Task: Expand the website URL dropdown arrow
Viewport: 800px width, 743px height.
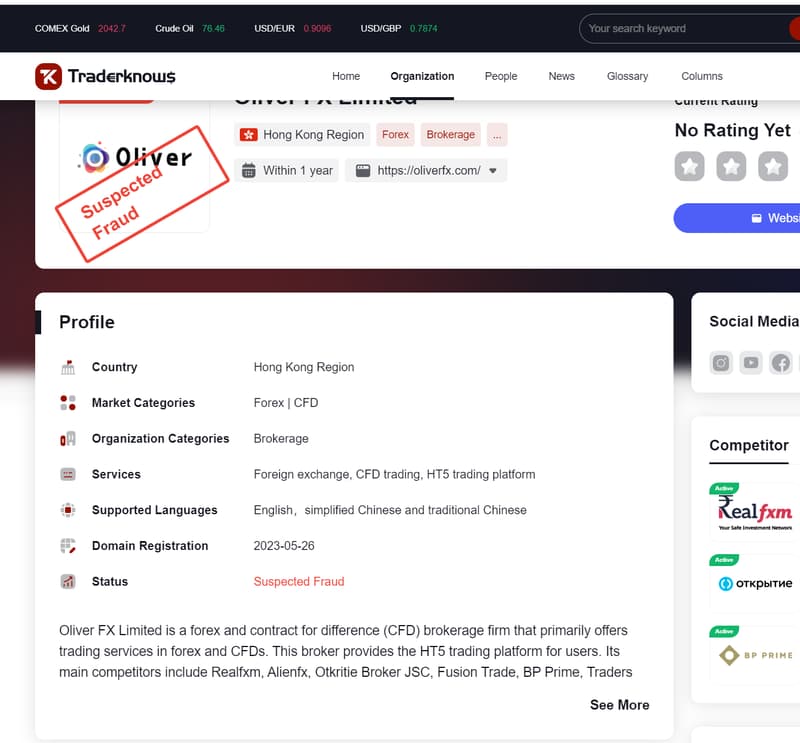Action: (x=493, y=171)
